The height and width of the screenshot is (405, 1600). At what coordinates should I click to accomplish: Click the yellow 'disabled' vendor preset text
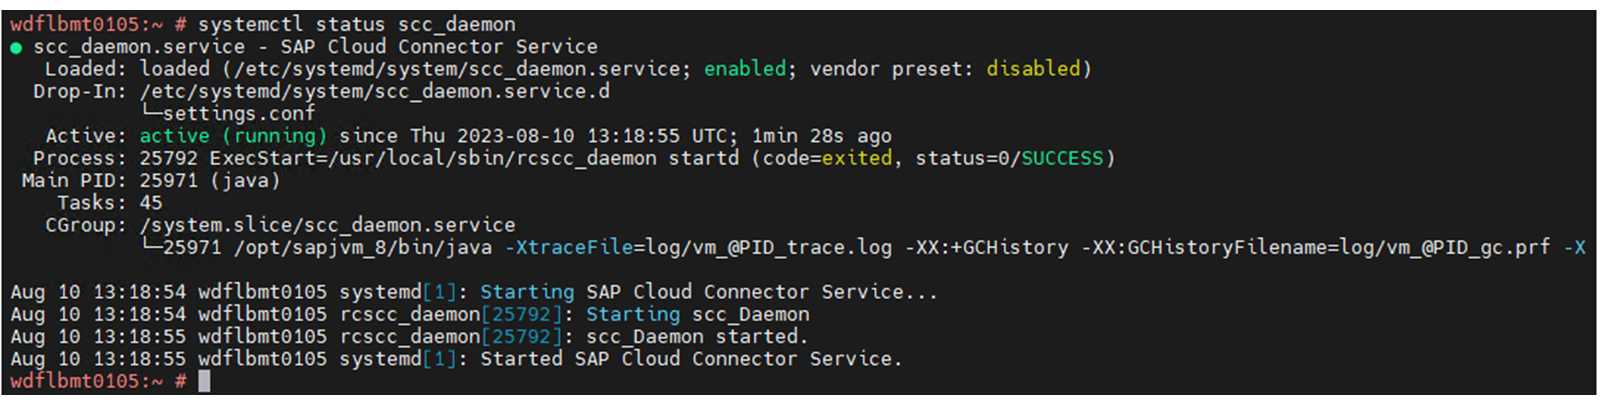pyautogui.click(x=1033, y=69)
